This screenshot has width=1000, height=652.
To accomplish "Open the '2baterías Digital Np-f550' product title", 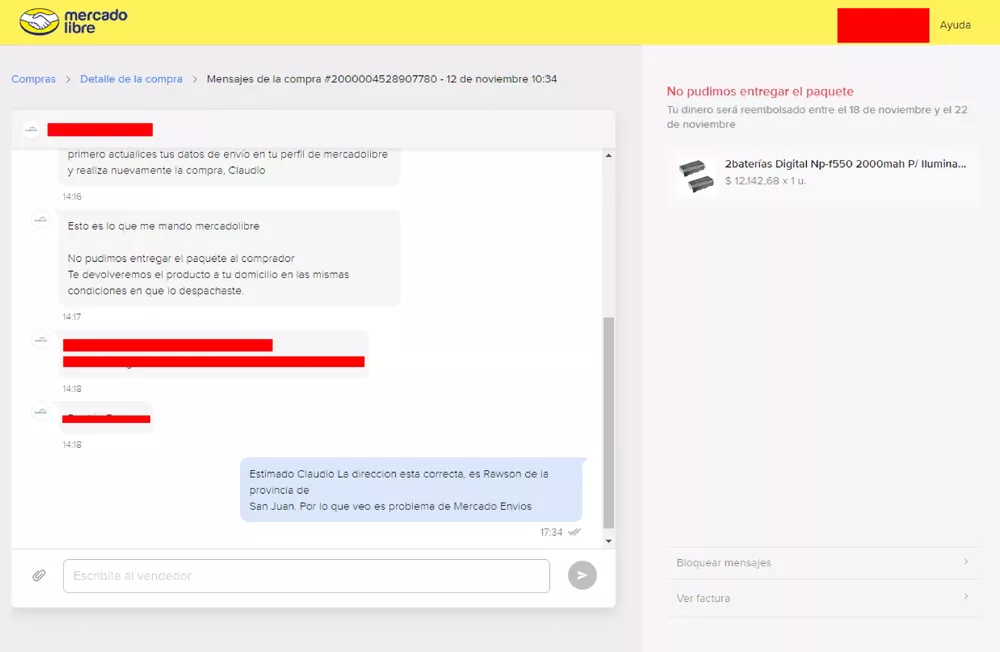I will click(845, 164).
